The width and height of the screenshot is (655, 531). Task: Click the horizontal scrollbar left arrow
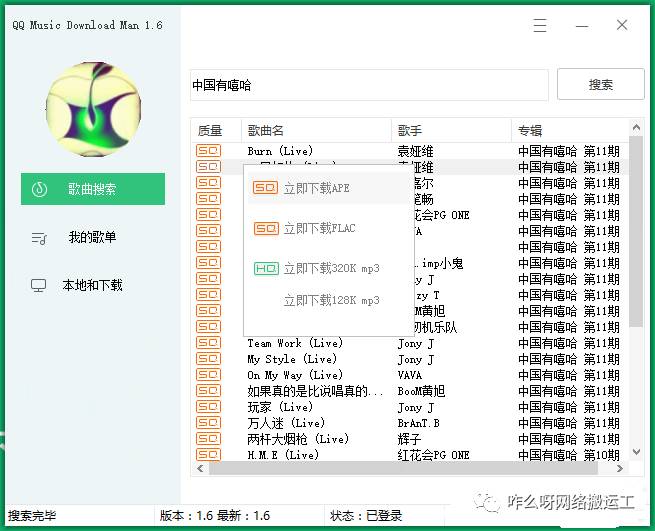(x=201, y=469)
